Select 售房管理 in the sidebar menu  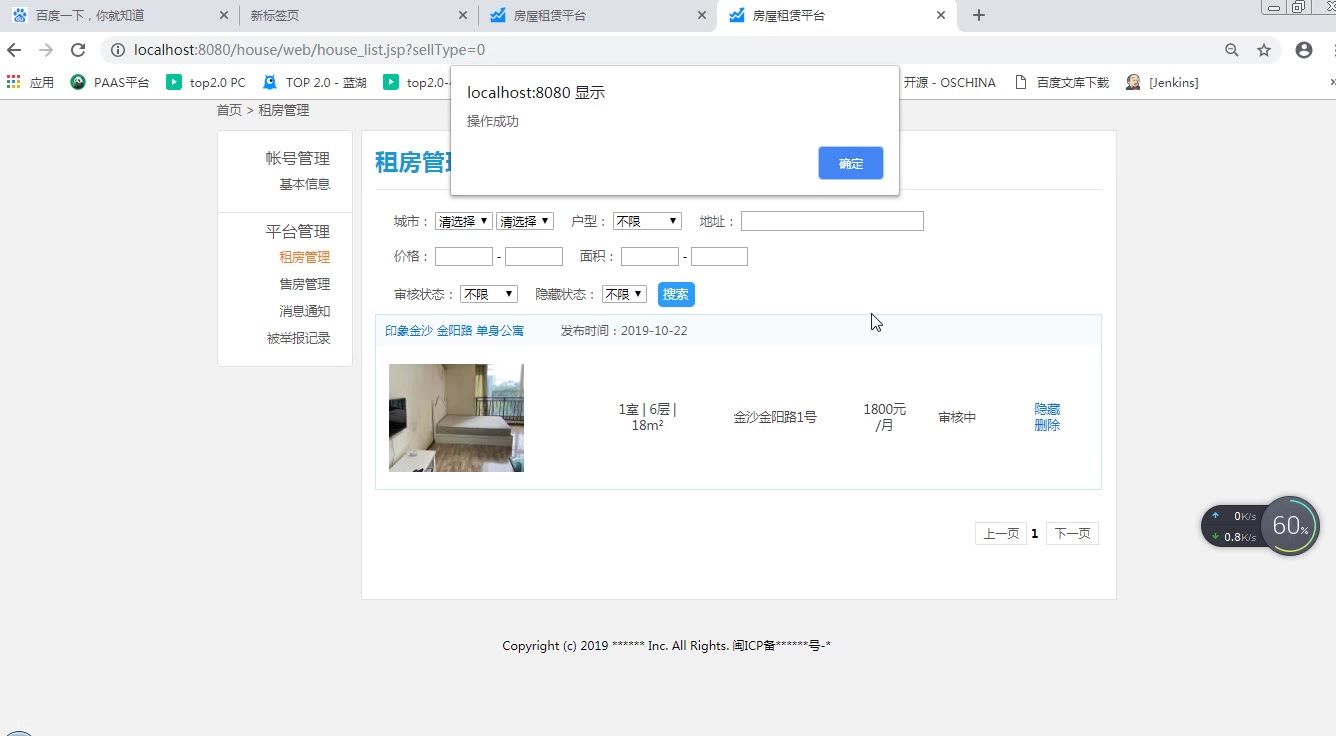point(304,284)
